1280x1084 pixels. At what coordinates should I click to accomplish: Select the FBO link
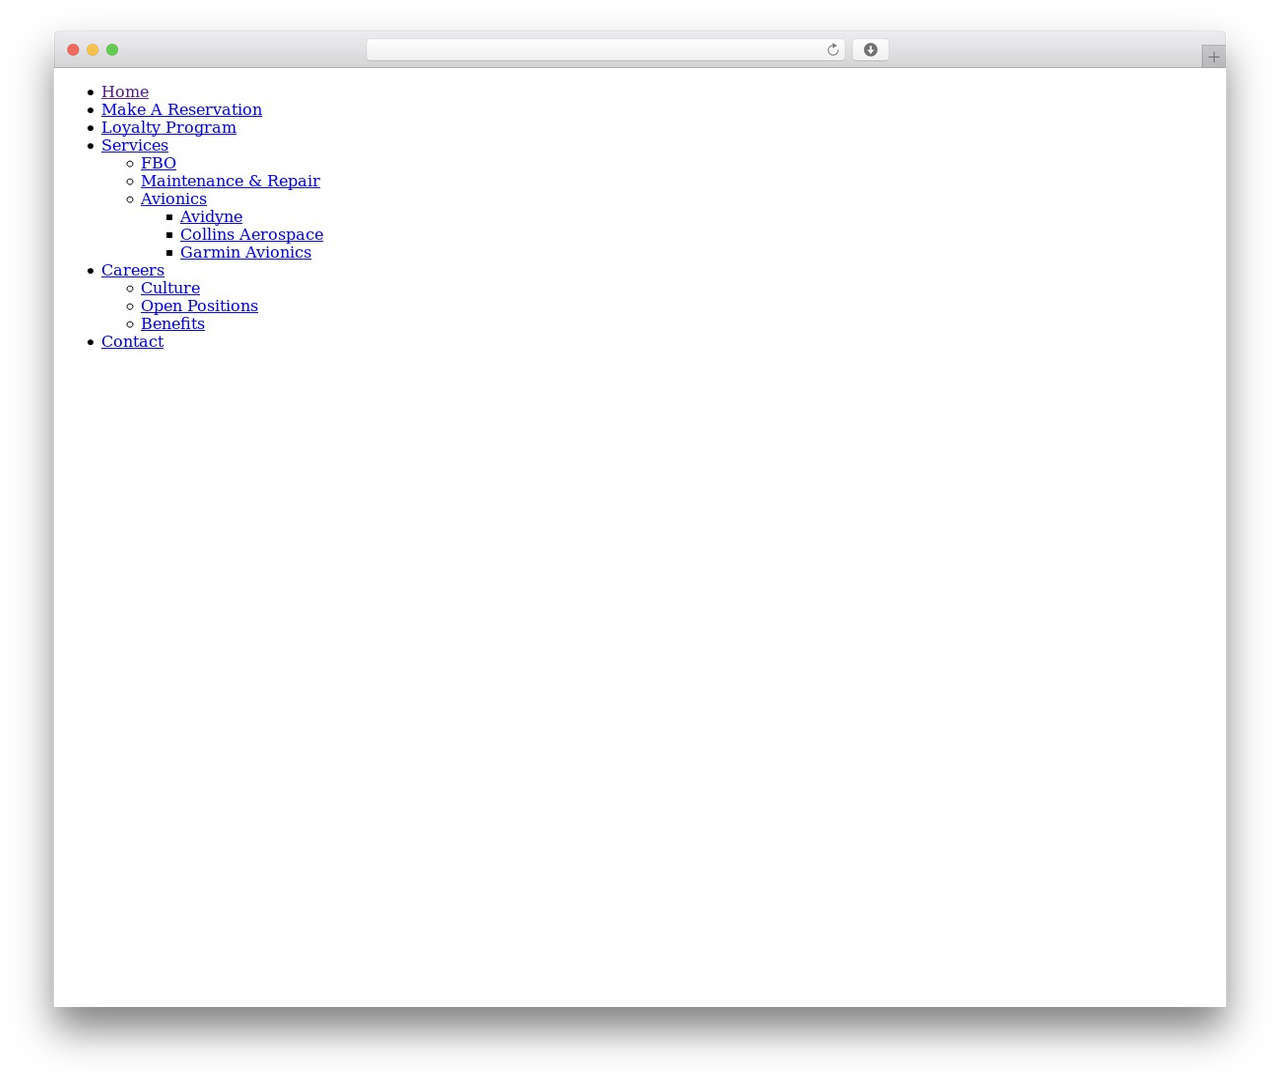point(158,163)
